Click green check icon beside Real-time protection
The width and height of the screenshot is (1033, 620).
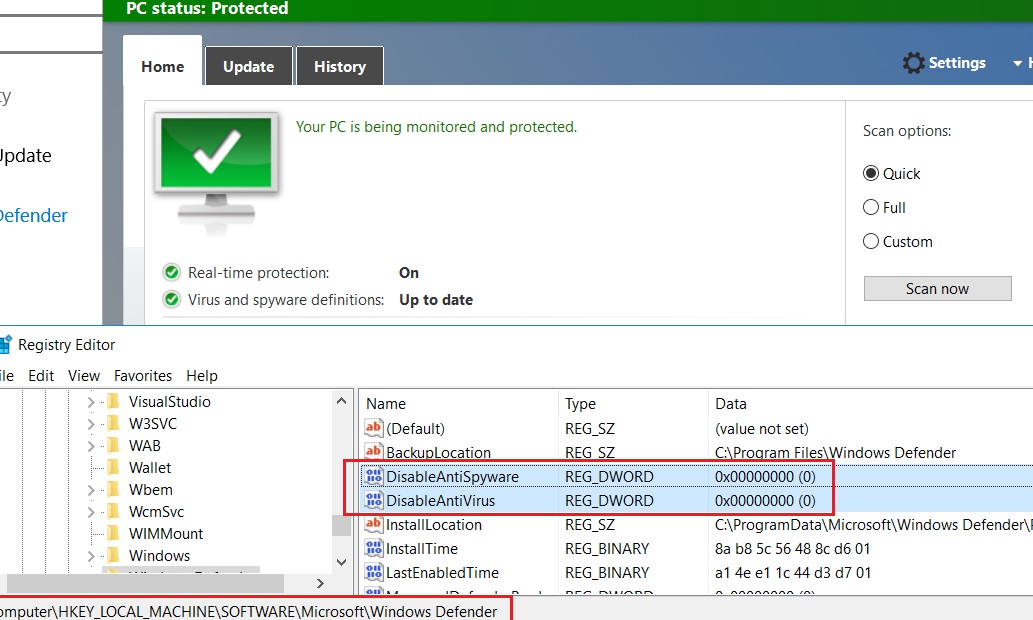pos(171,272)
